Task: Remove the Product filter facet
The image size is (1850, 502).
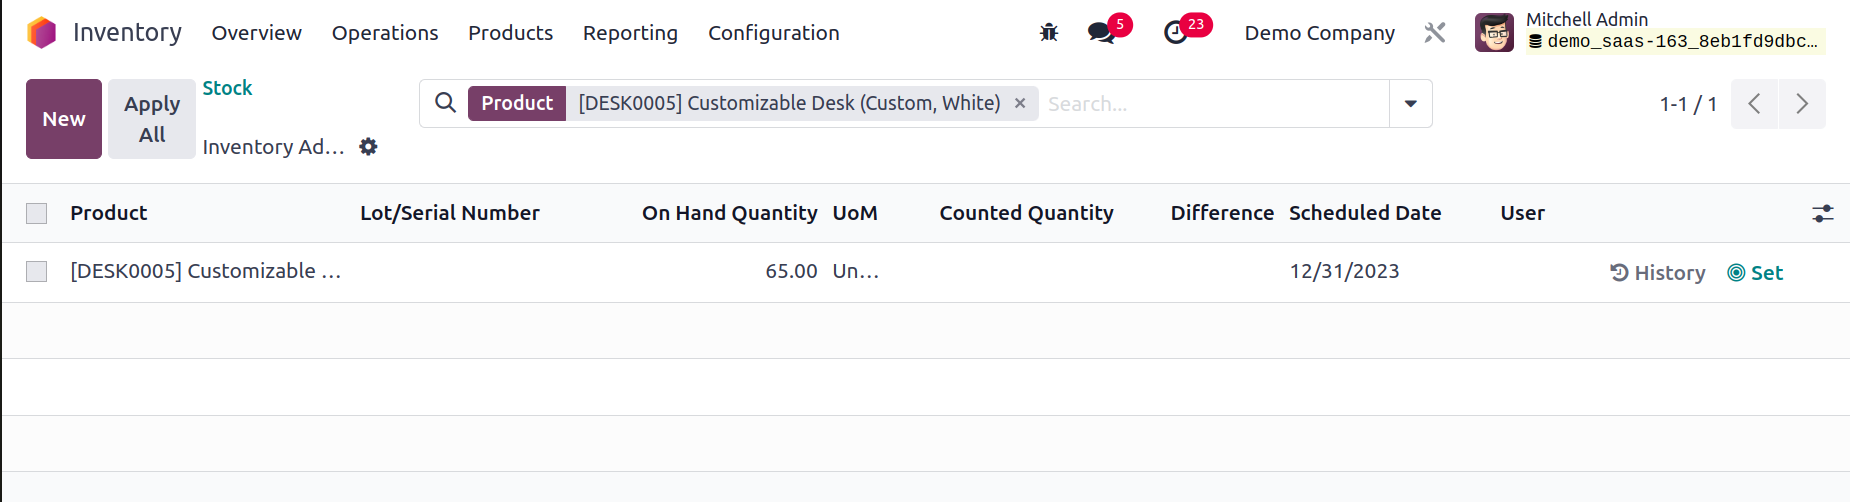Action: (1020, 103)
